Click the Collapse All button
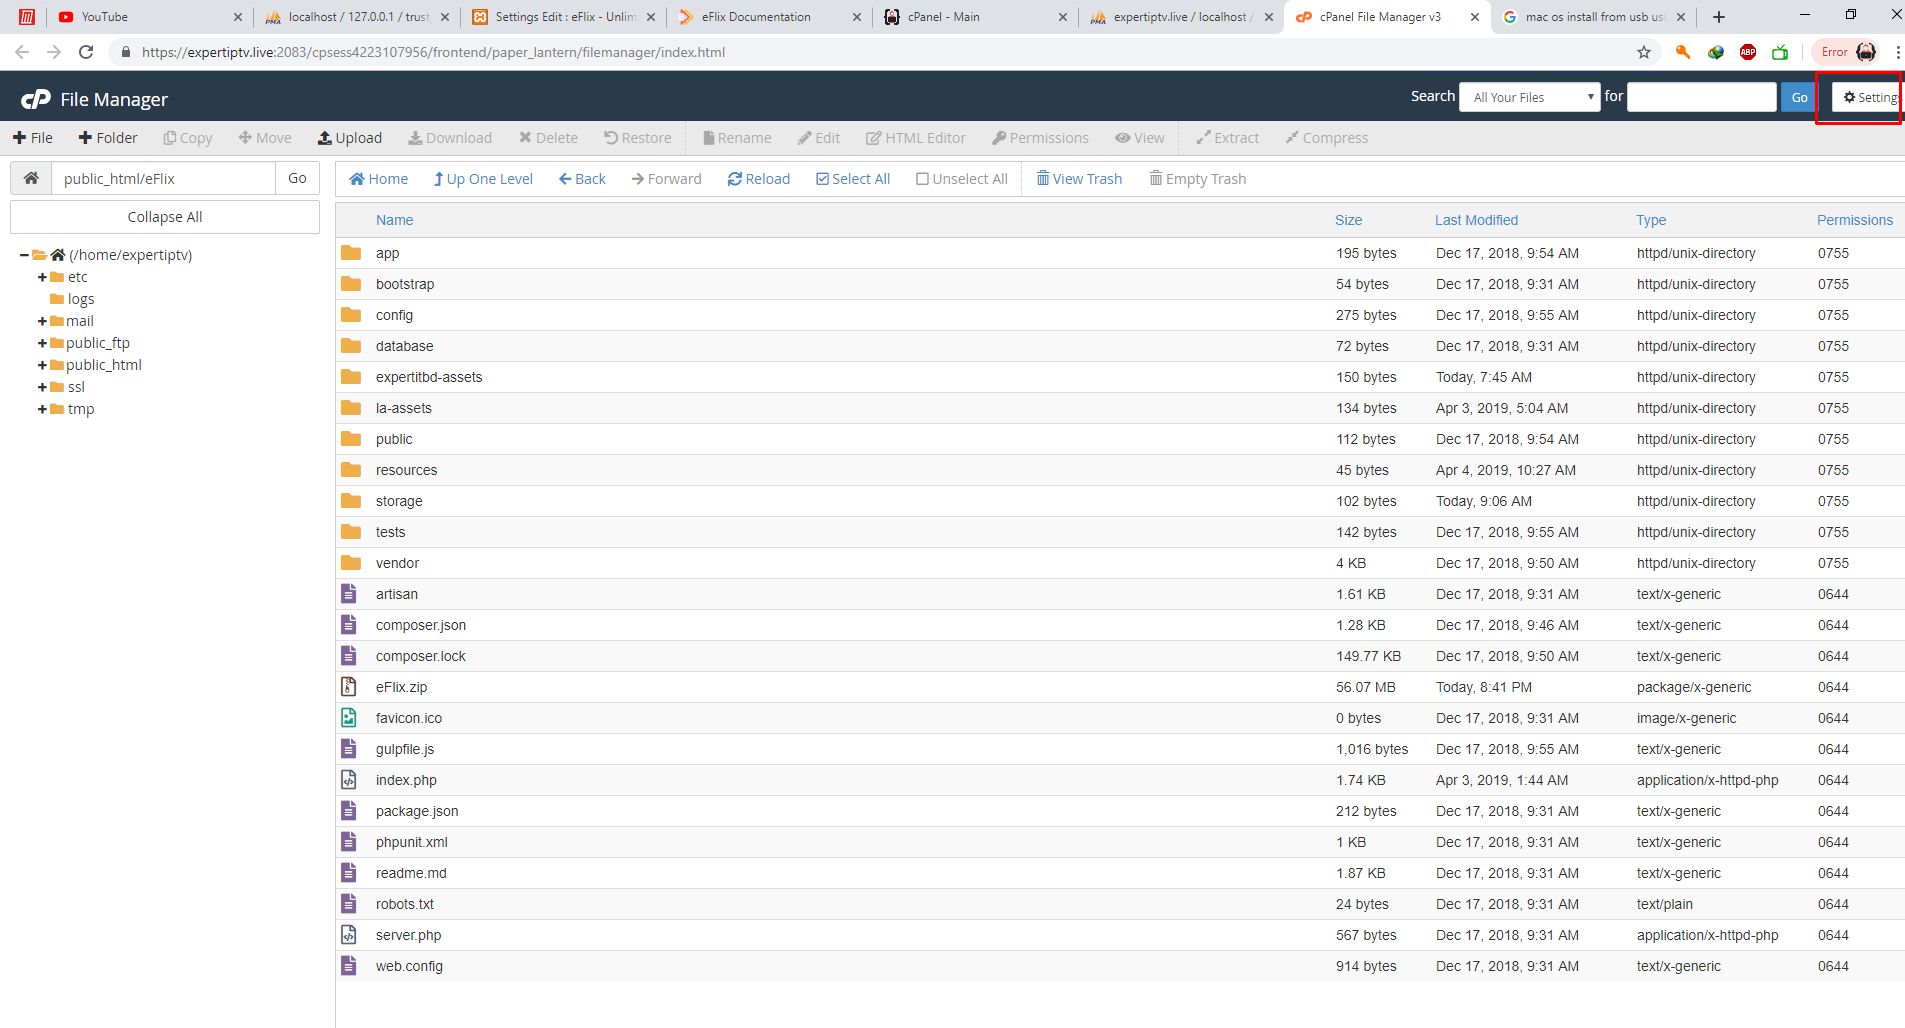Viewport: 1905px width, 1028px height. click(x=165, y=217)
